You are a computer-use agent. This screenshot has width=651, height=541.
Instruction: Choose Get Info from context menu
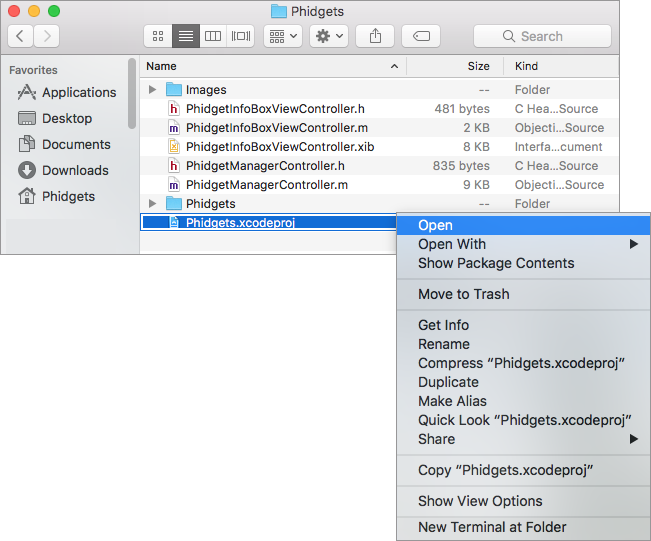[x=524, y=325]
